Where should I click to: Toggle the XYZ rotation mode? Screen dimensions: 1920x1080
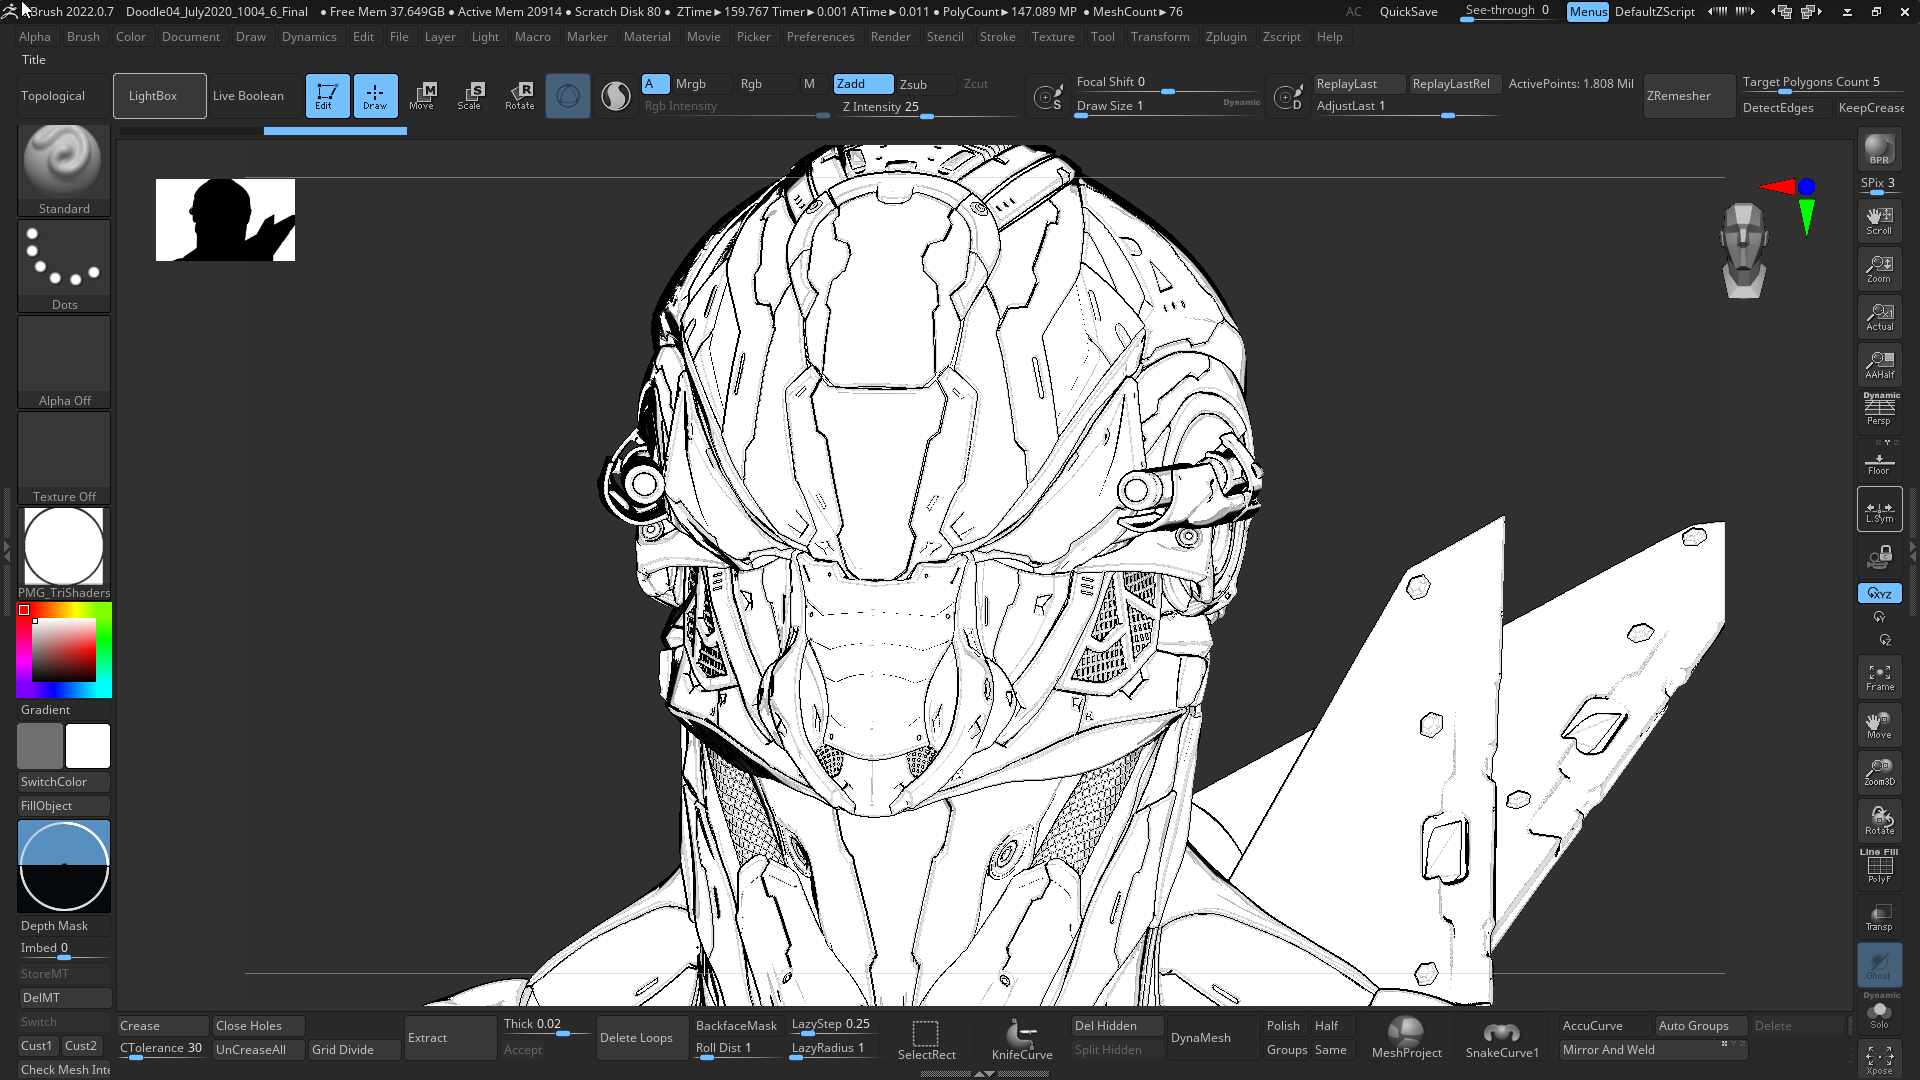1879,593
